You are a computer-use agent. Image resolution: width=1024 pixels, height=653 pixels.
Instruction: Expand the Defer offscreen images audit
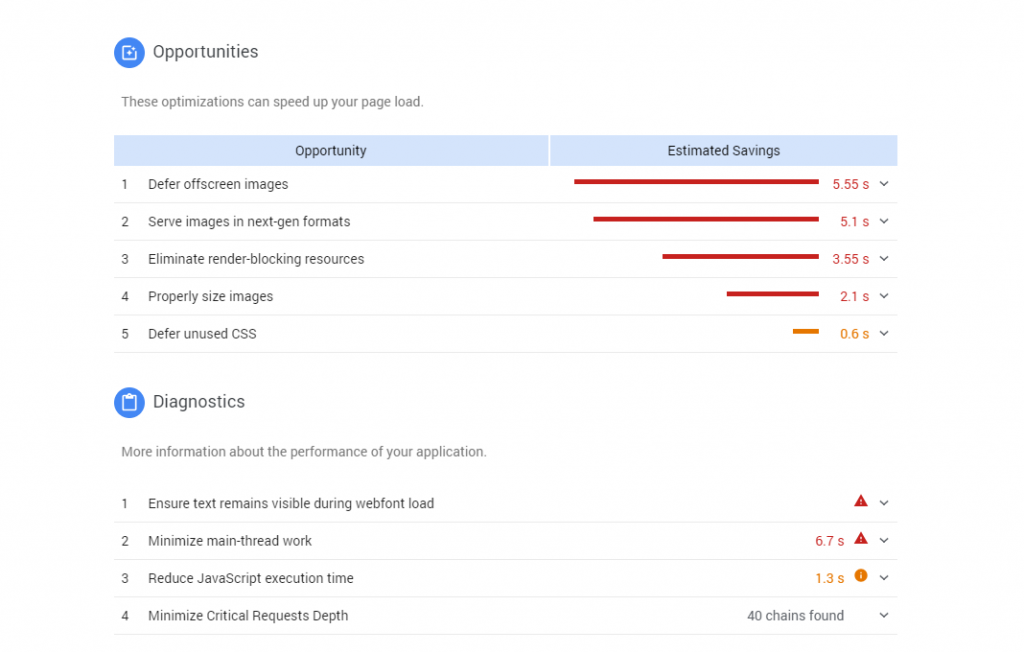pyautogui.click(x=883, y=184)
